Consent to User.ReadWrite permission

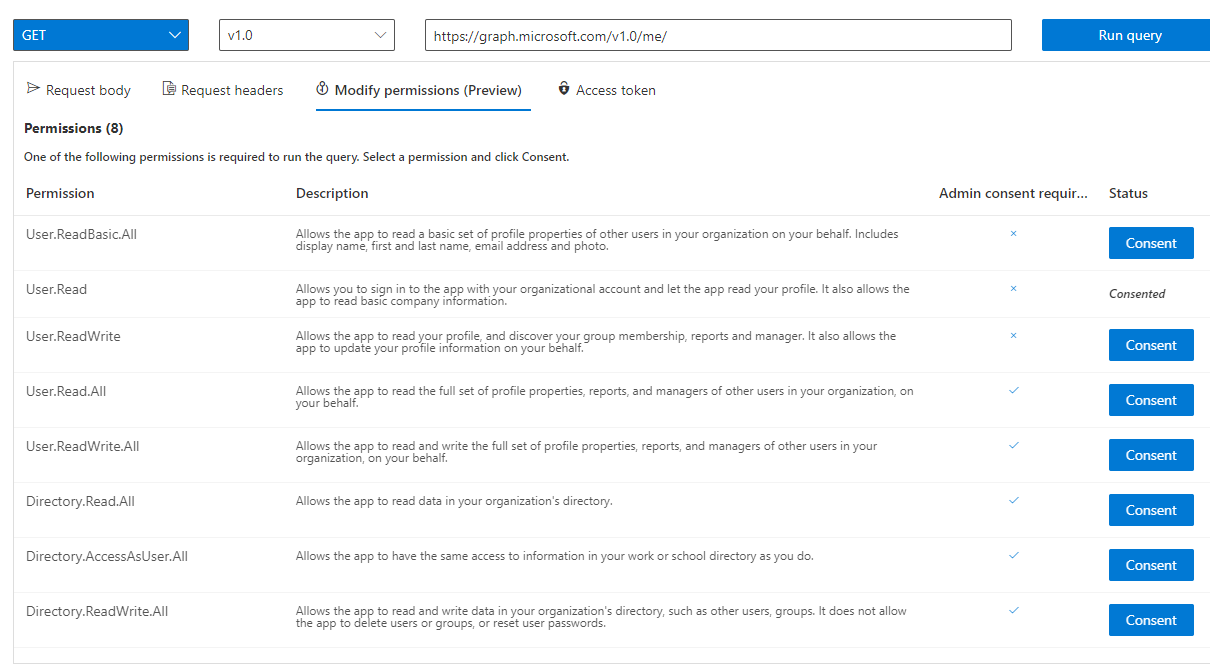1151,345
